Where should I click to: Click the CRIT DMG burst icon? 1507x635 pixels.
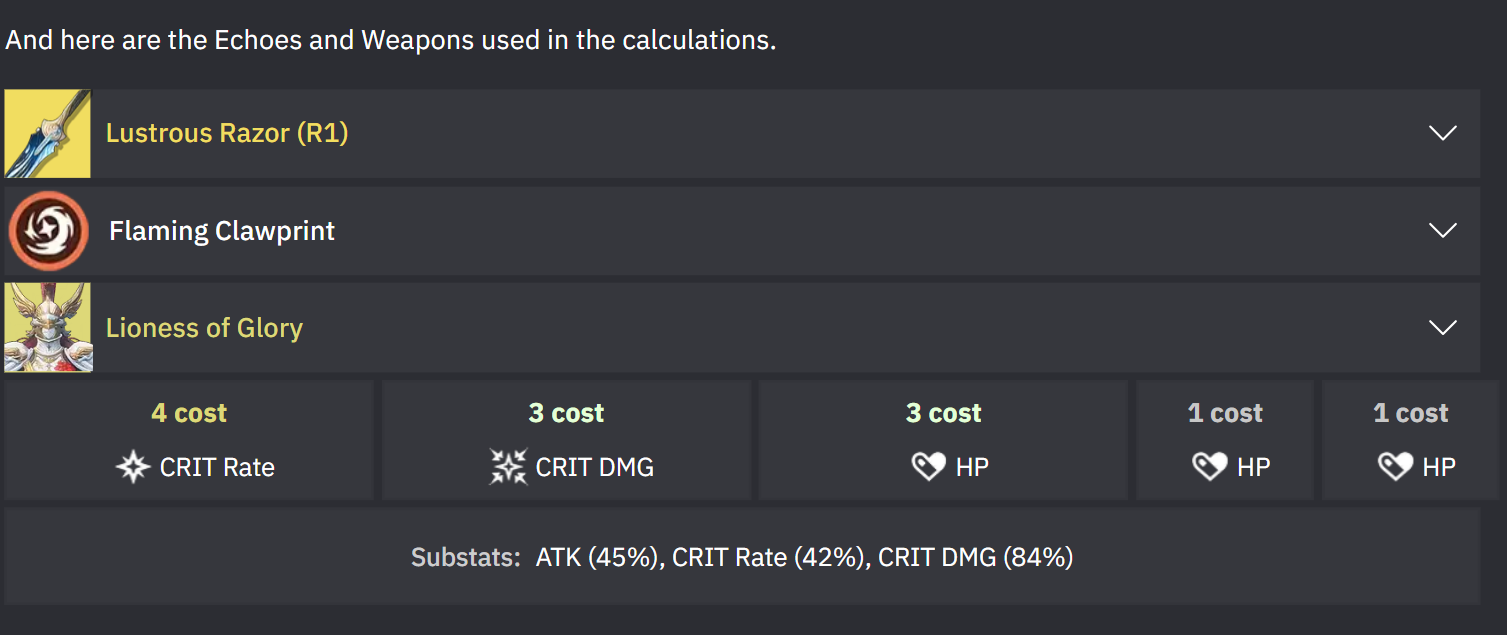point(508,467)
